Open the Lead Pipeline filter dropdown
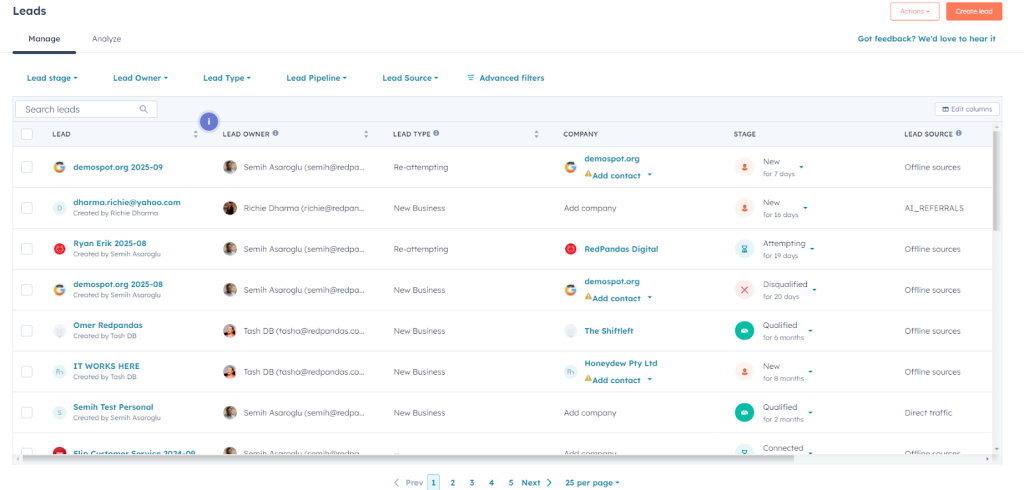This screenshot has width=1024, height=490. [x=316, y=78]
